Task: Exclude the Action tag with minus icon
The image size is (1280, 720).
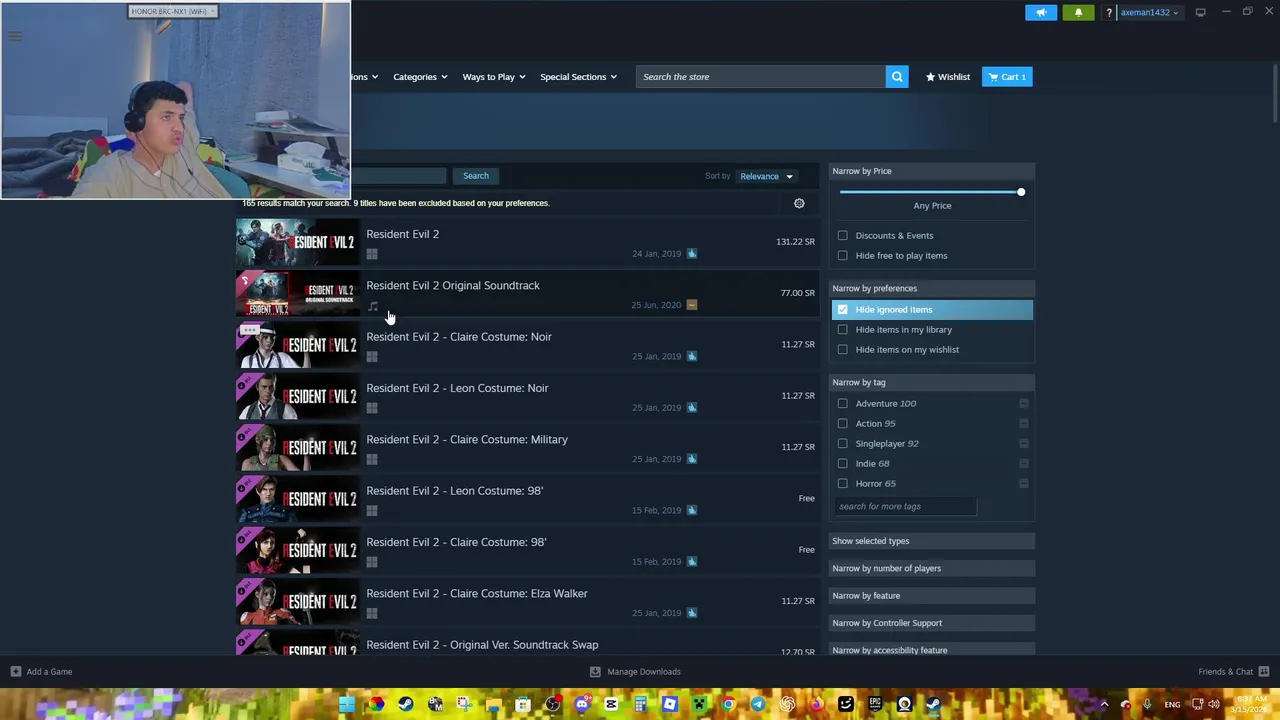Action: 1023,424
